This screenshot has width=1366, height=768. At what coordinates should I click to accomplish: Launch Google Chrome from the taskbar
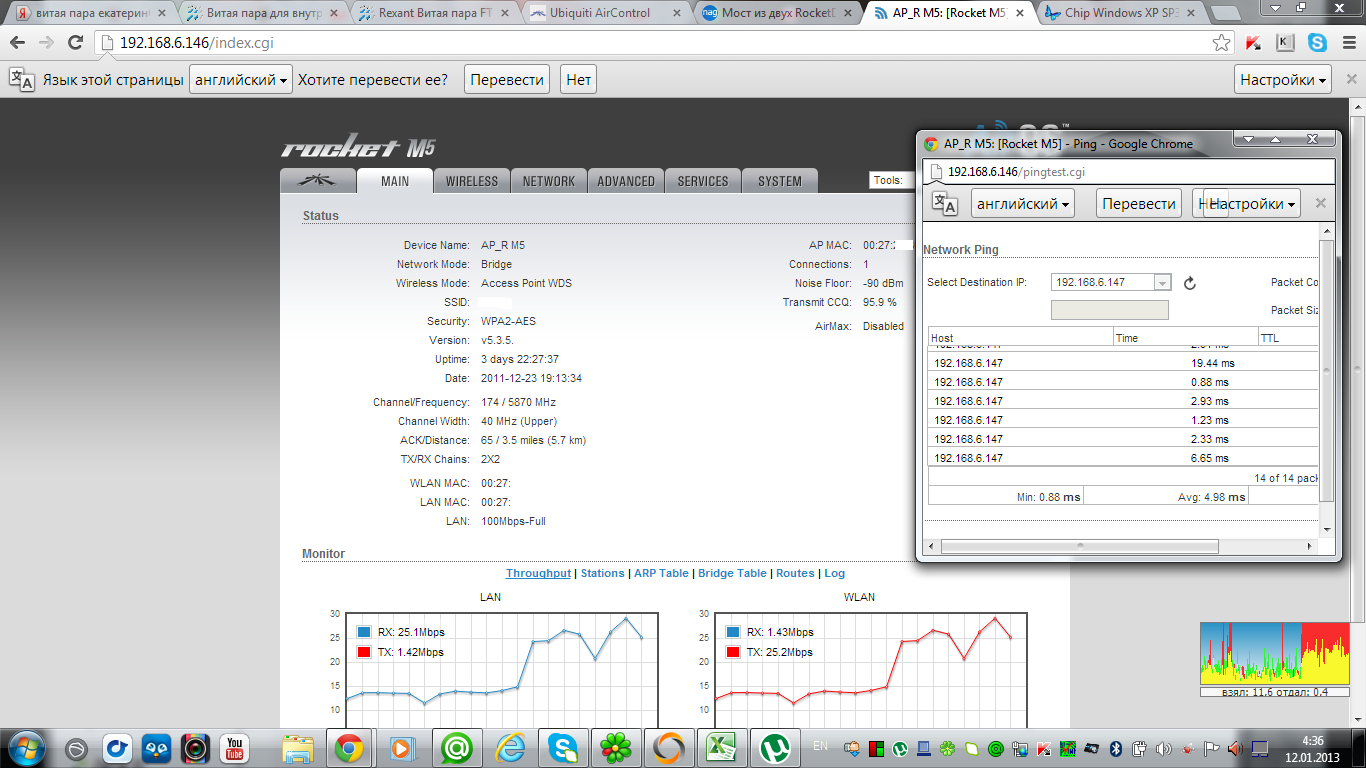[348, 747]
